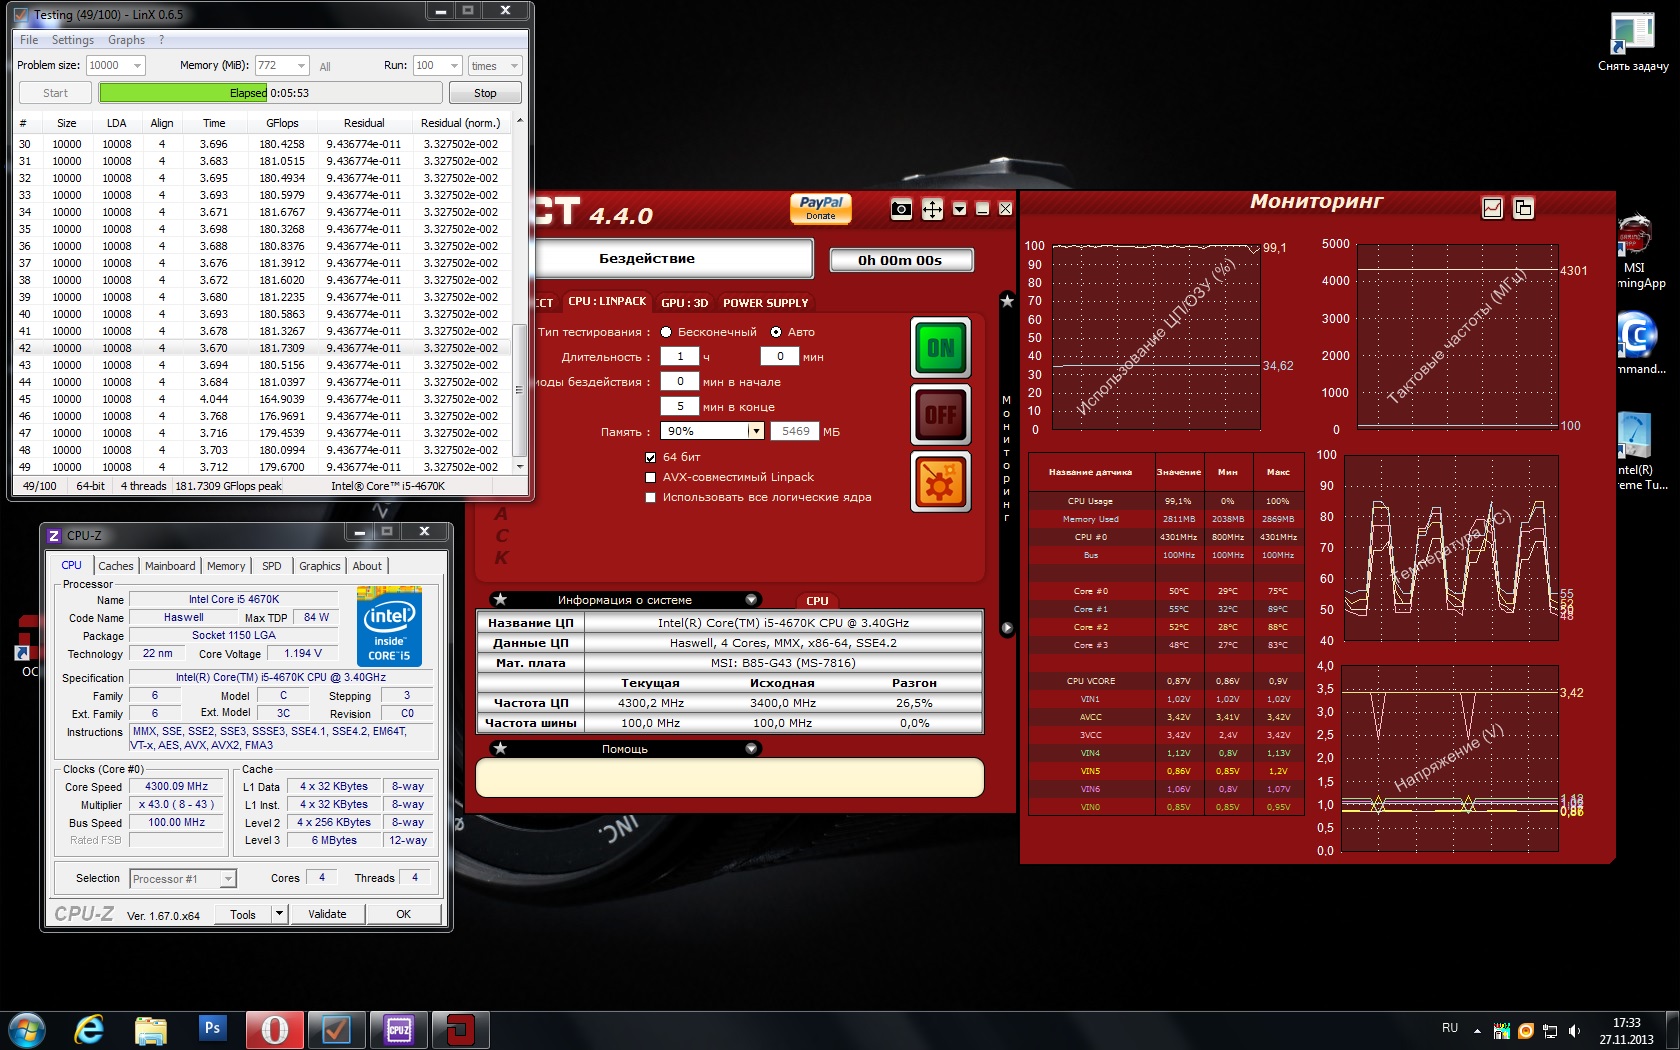Screen dimensions: 1680x1050
Task: Open the Mainboard tab in CPU-Z
Action: click(170, 566)
